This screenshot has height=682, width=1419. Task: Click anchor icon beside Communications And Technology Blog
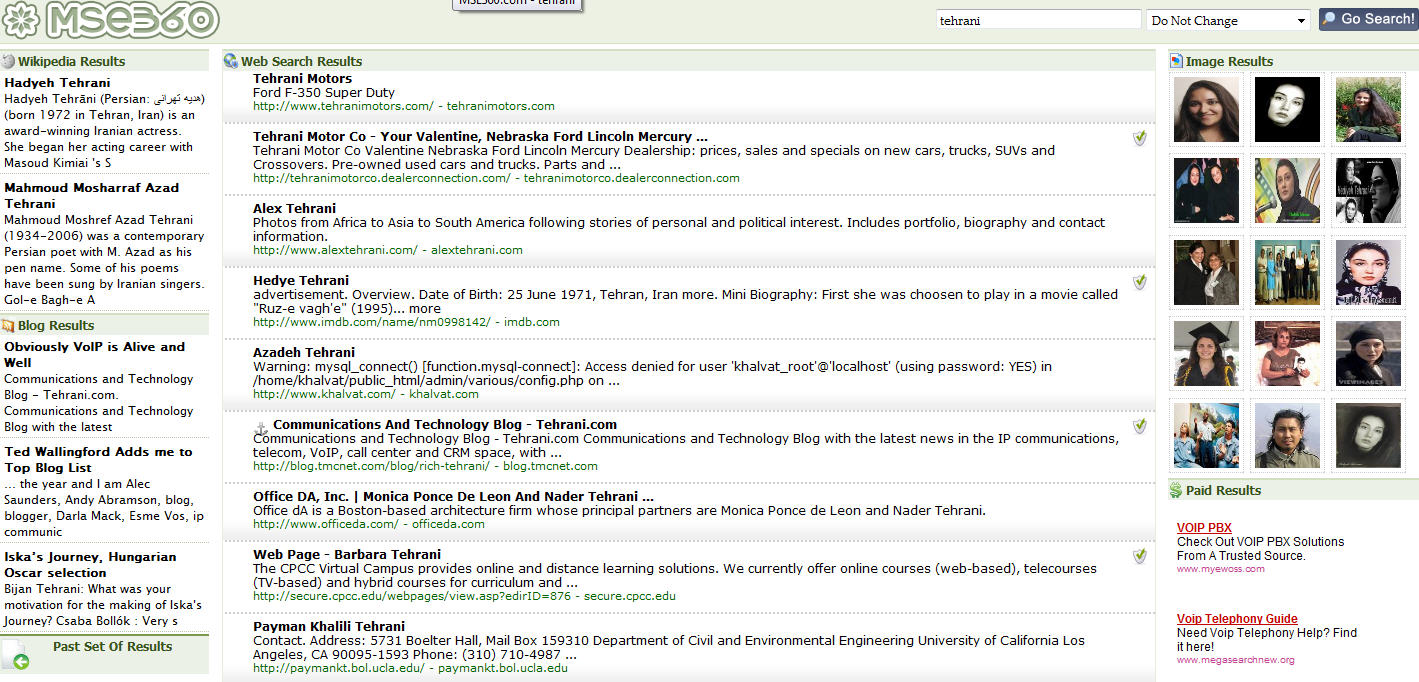click(x=261, y=427)
